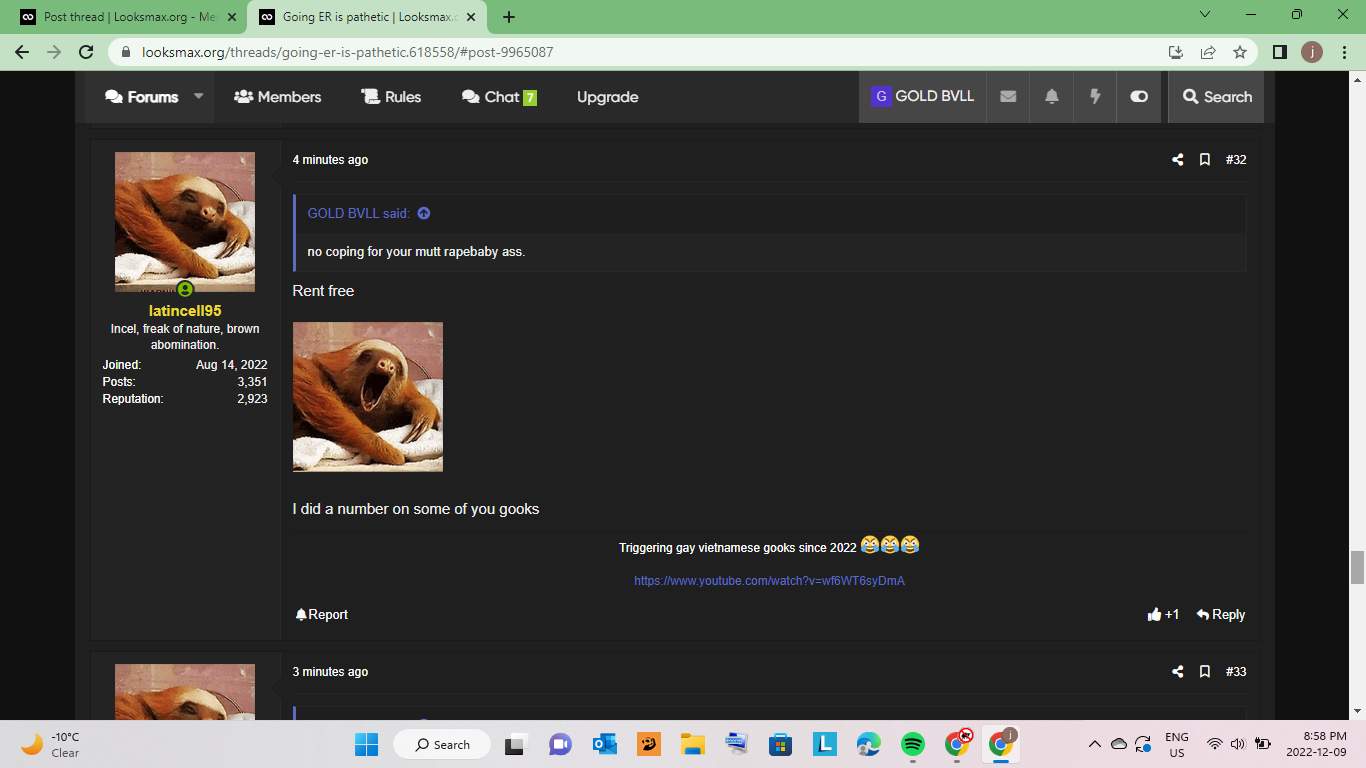
Task: Open the Windows Start menu
Action: pos(367,744)
